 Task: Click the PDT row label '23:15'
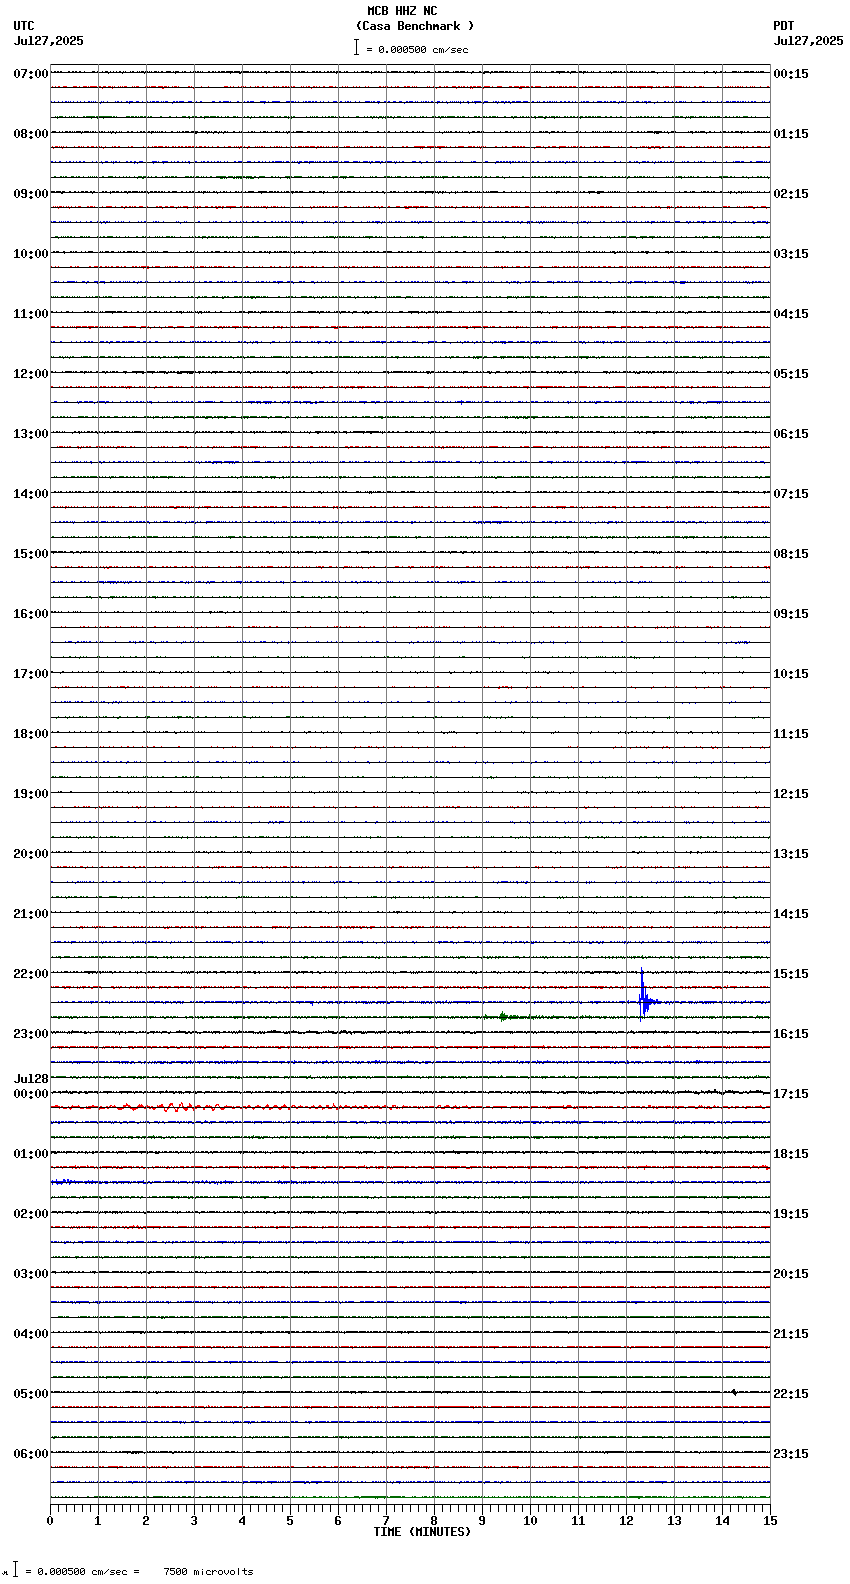point(791,1454)
